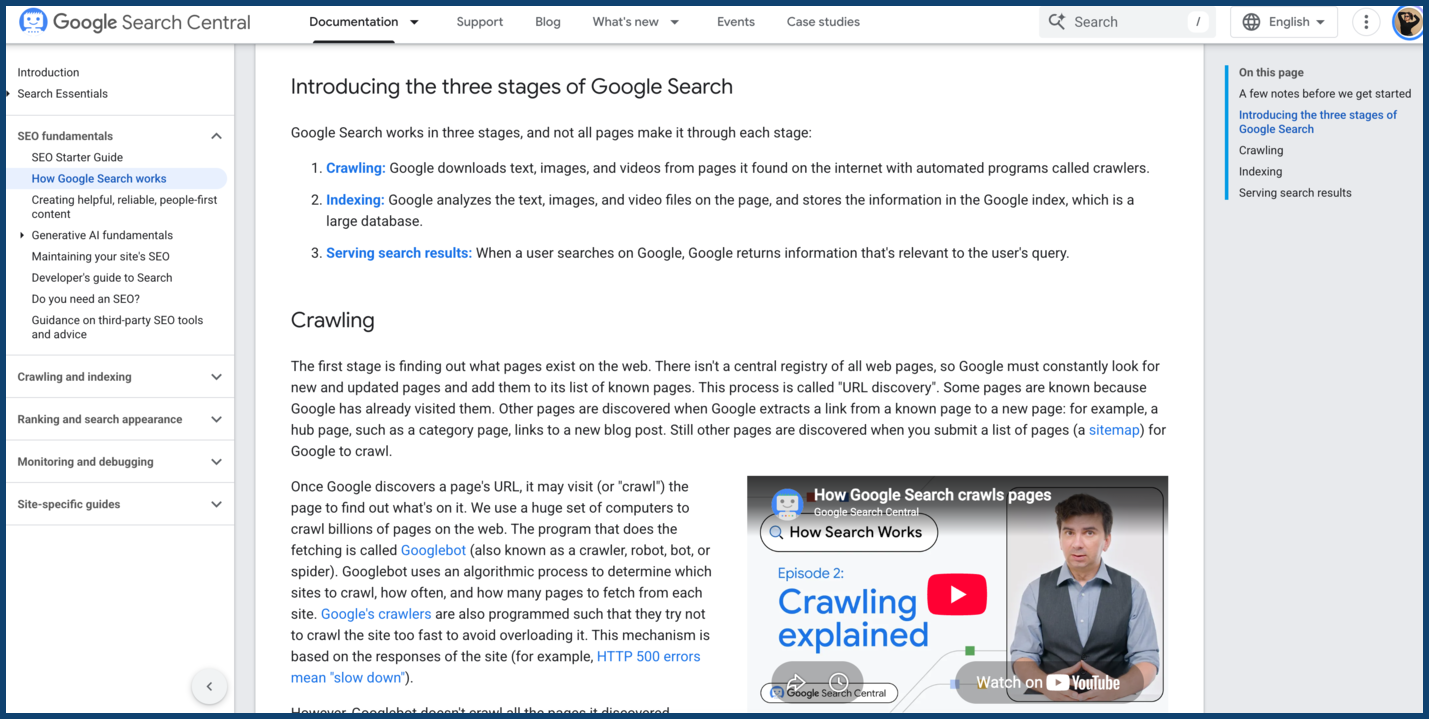This screenshot has width=1429, height=719.
Task: Expand the Monitoring and debugging section
Action: point(216,462)
